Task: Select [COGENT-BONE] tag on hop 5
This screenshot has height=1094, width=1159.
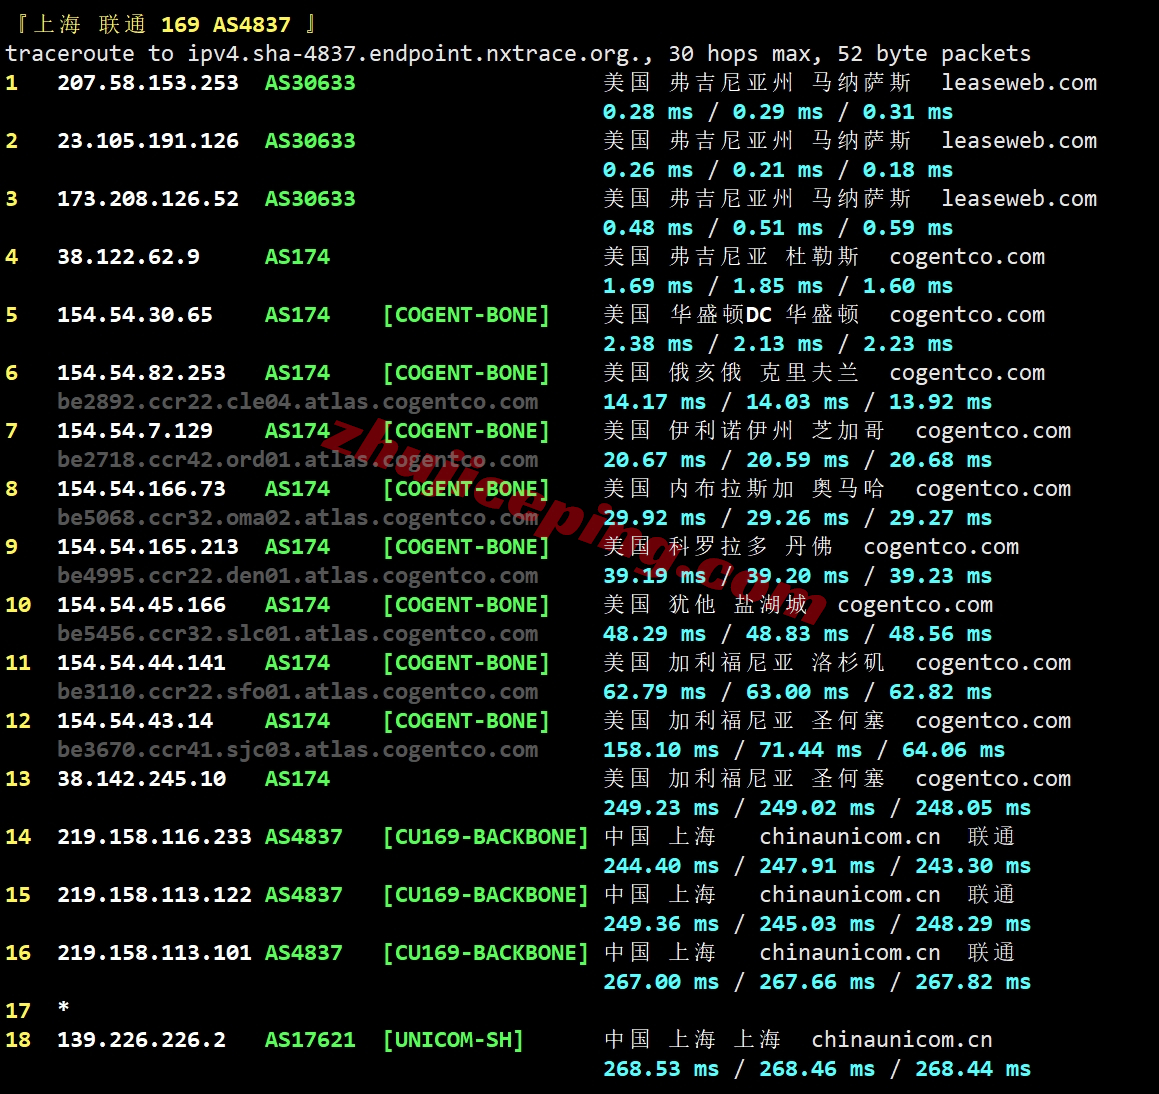Action: point(466,315)
